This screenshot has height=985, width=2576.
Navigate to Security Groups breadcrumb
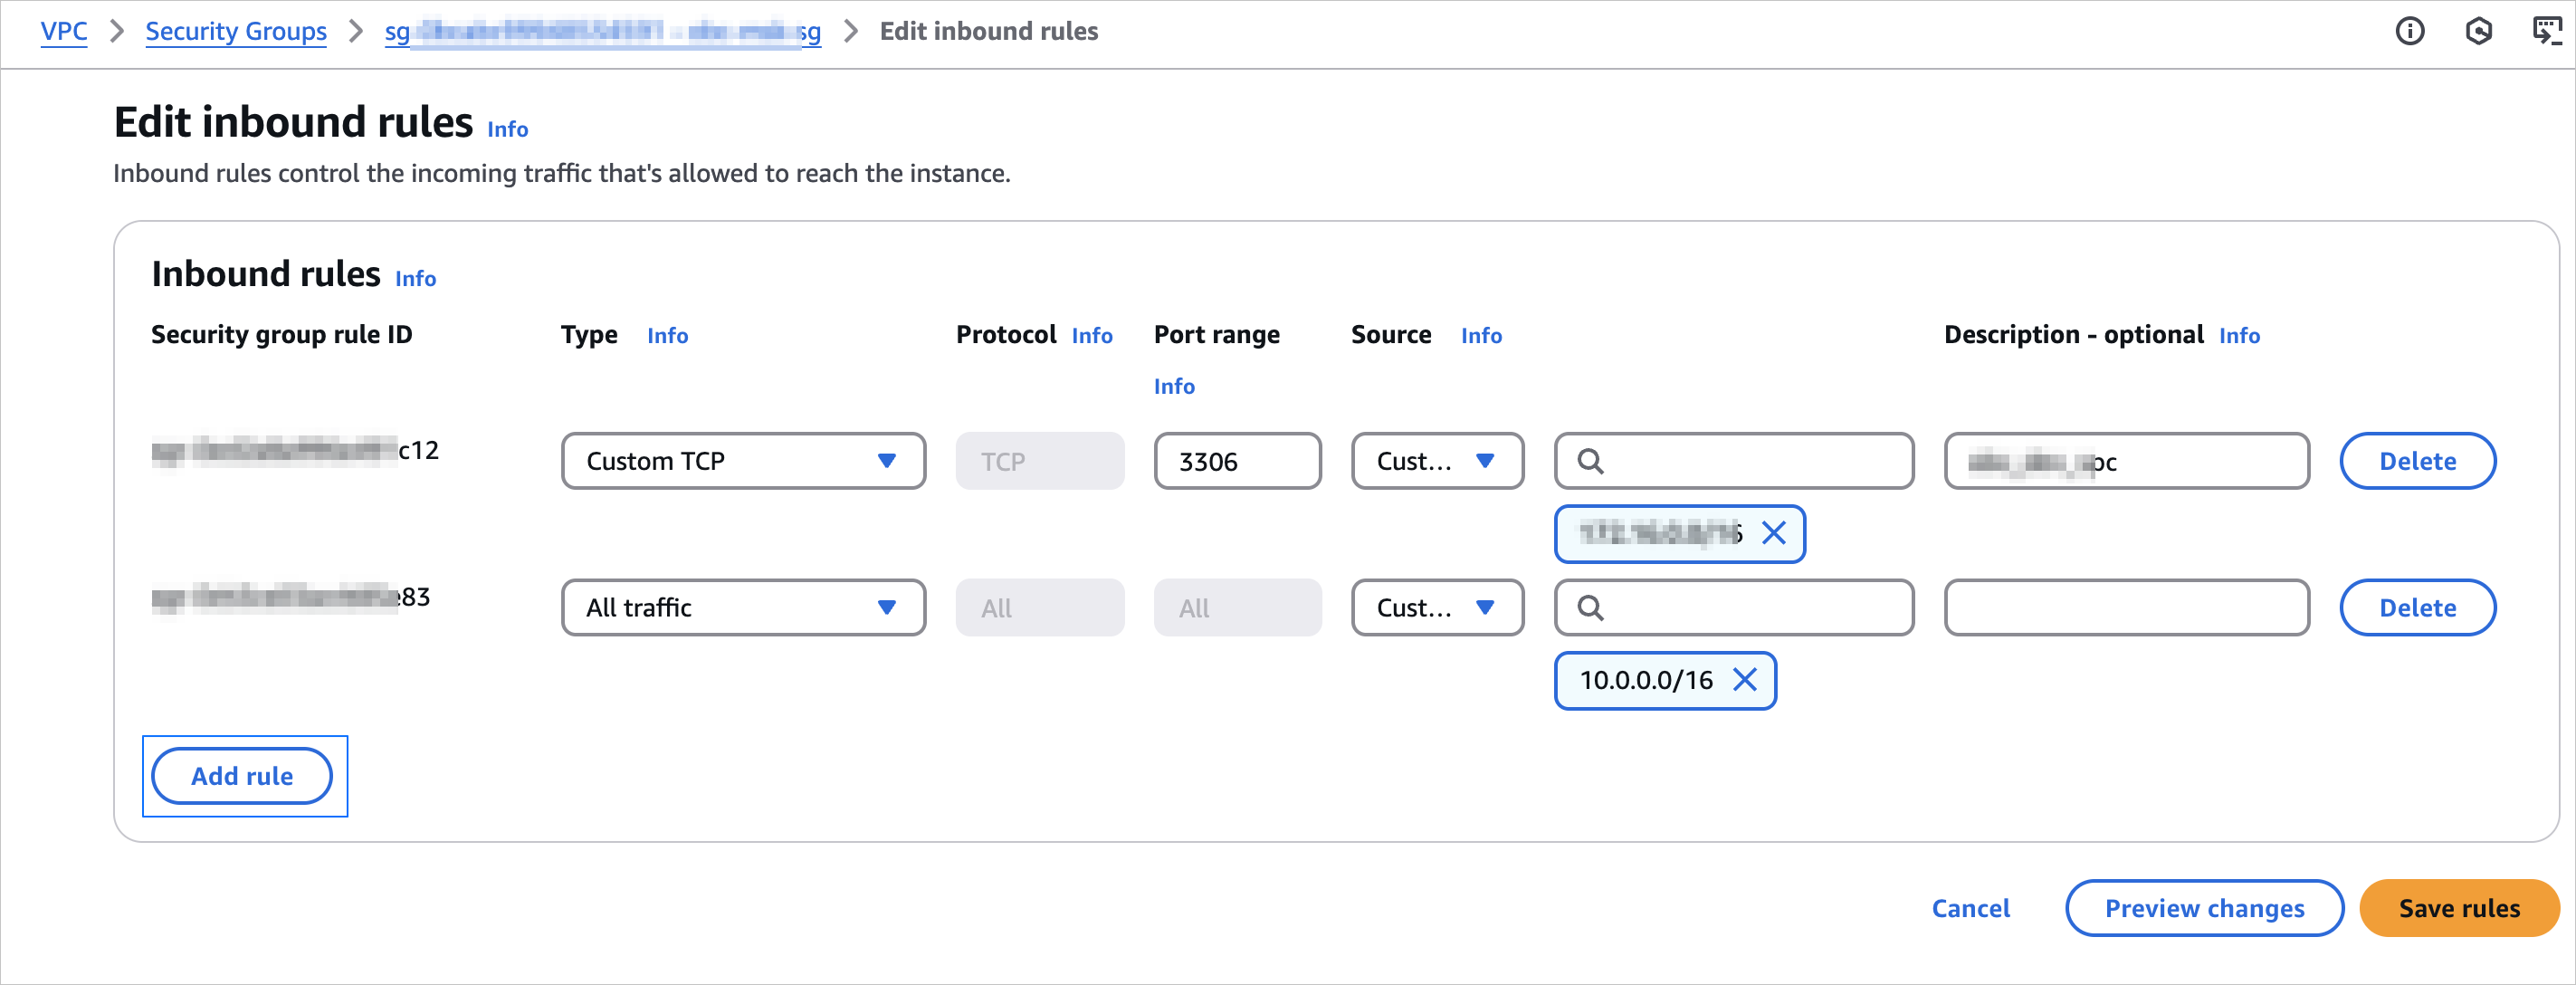tap(235, 32)
